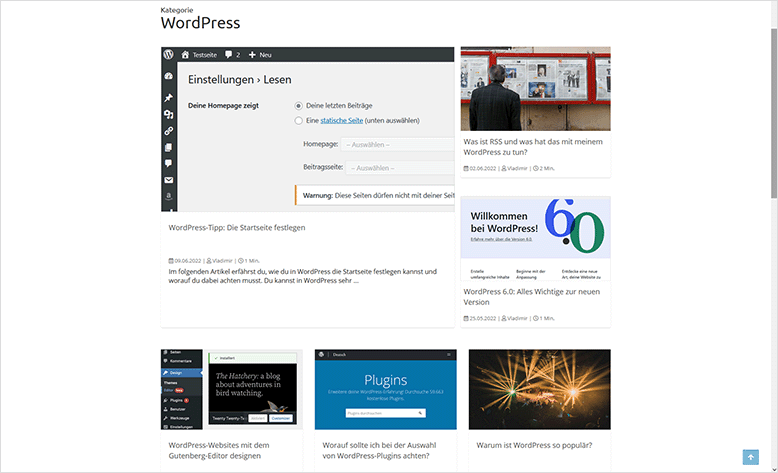Viewport: 778px width, 473px height.
Task: Click author icon in Startseite festlegen post meta
Action: [209, 261]
